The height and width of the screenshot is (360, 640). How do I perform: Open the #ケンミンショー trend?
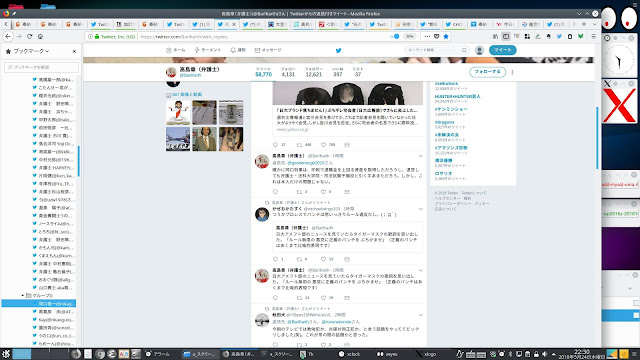pos(451,109)
